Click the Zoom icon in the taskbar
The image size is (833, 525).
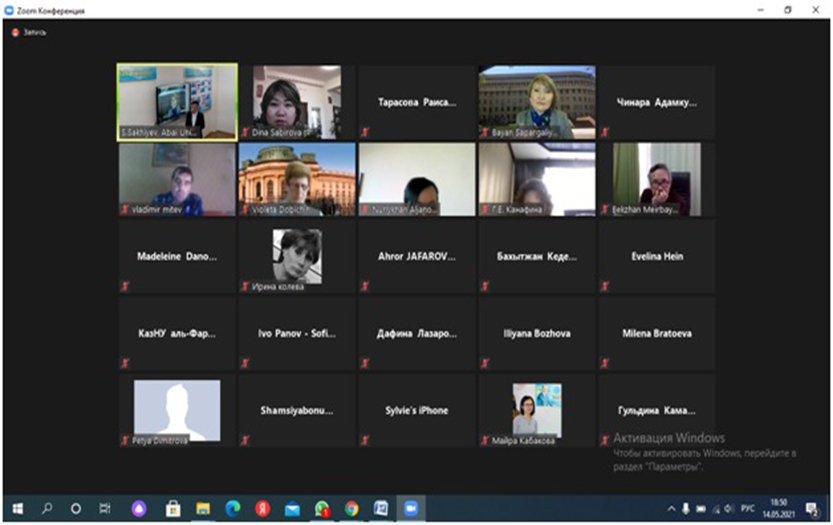(x=410, y=508)
